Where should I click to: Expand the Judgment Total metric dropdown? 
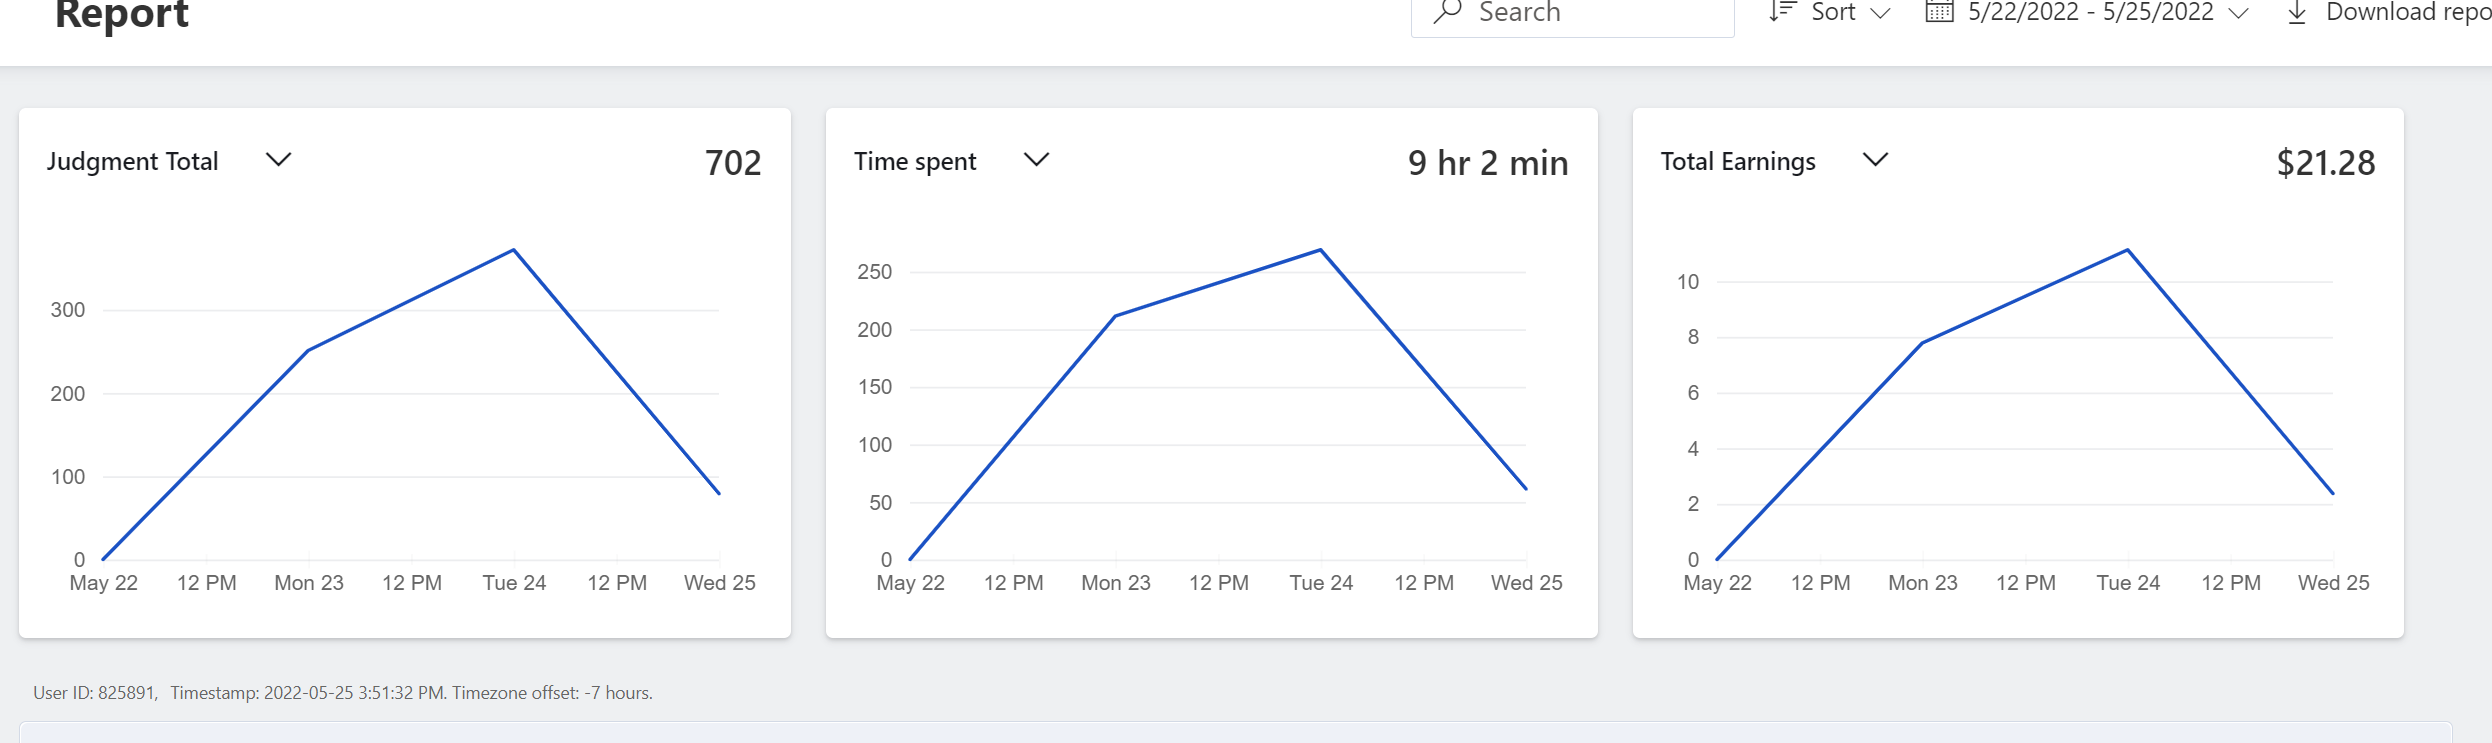click(x=278, y=160)
